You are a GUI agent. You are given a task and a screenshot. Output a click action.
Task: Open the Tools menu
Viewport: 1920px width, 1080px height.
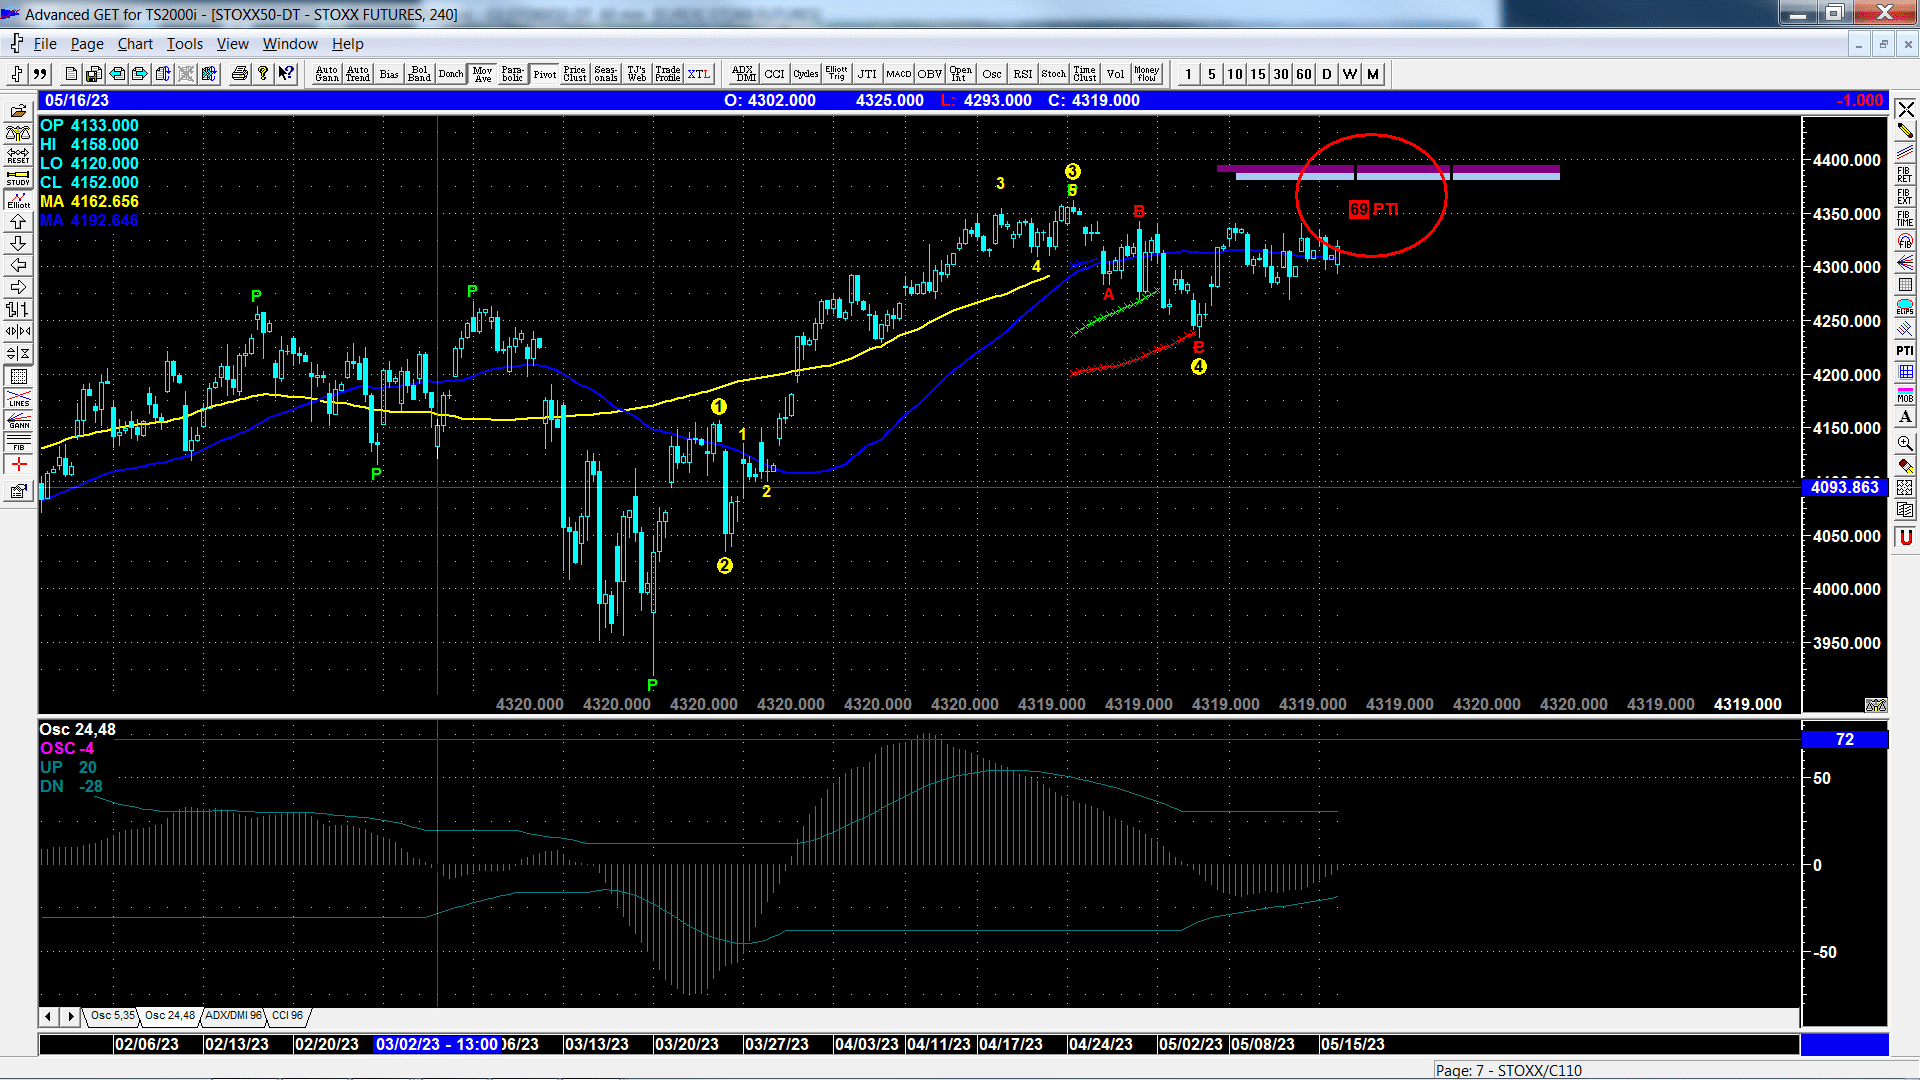[x=184, y=44]
